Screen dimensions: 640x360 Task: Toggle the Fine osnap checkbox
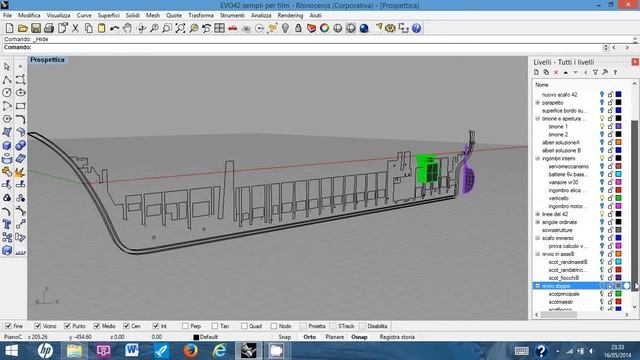point(8,326)
